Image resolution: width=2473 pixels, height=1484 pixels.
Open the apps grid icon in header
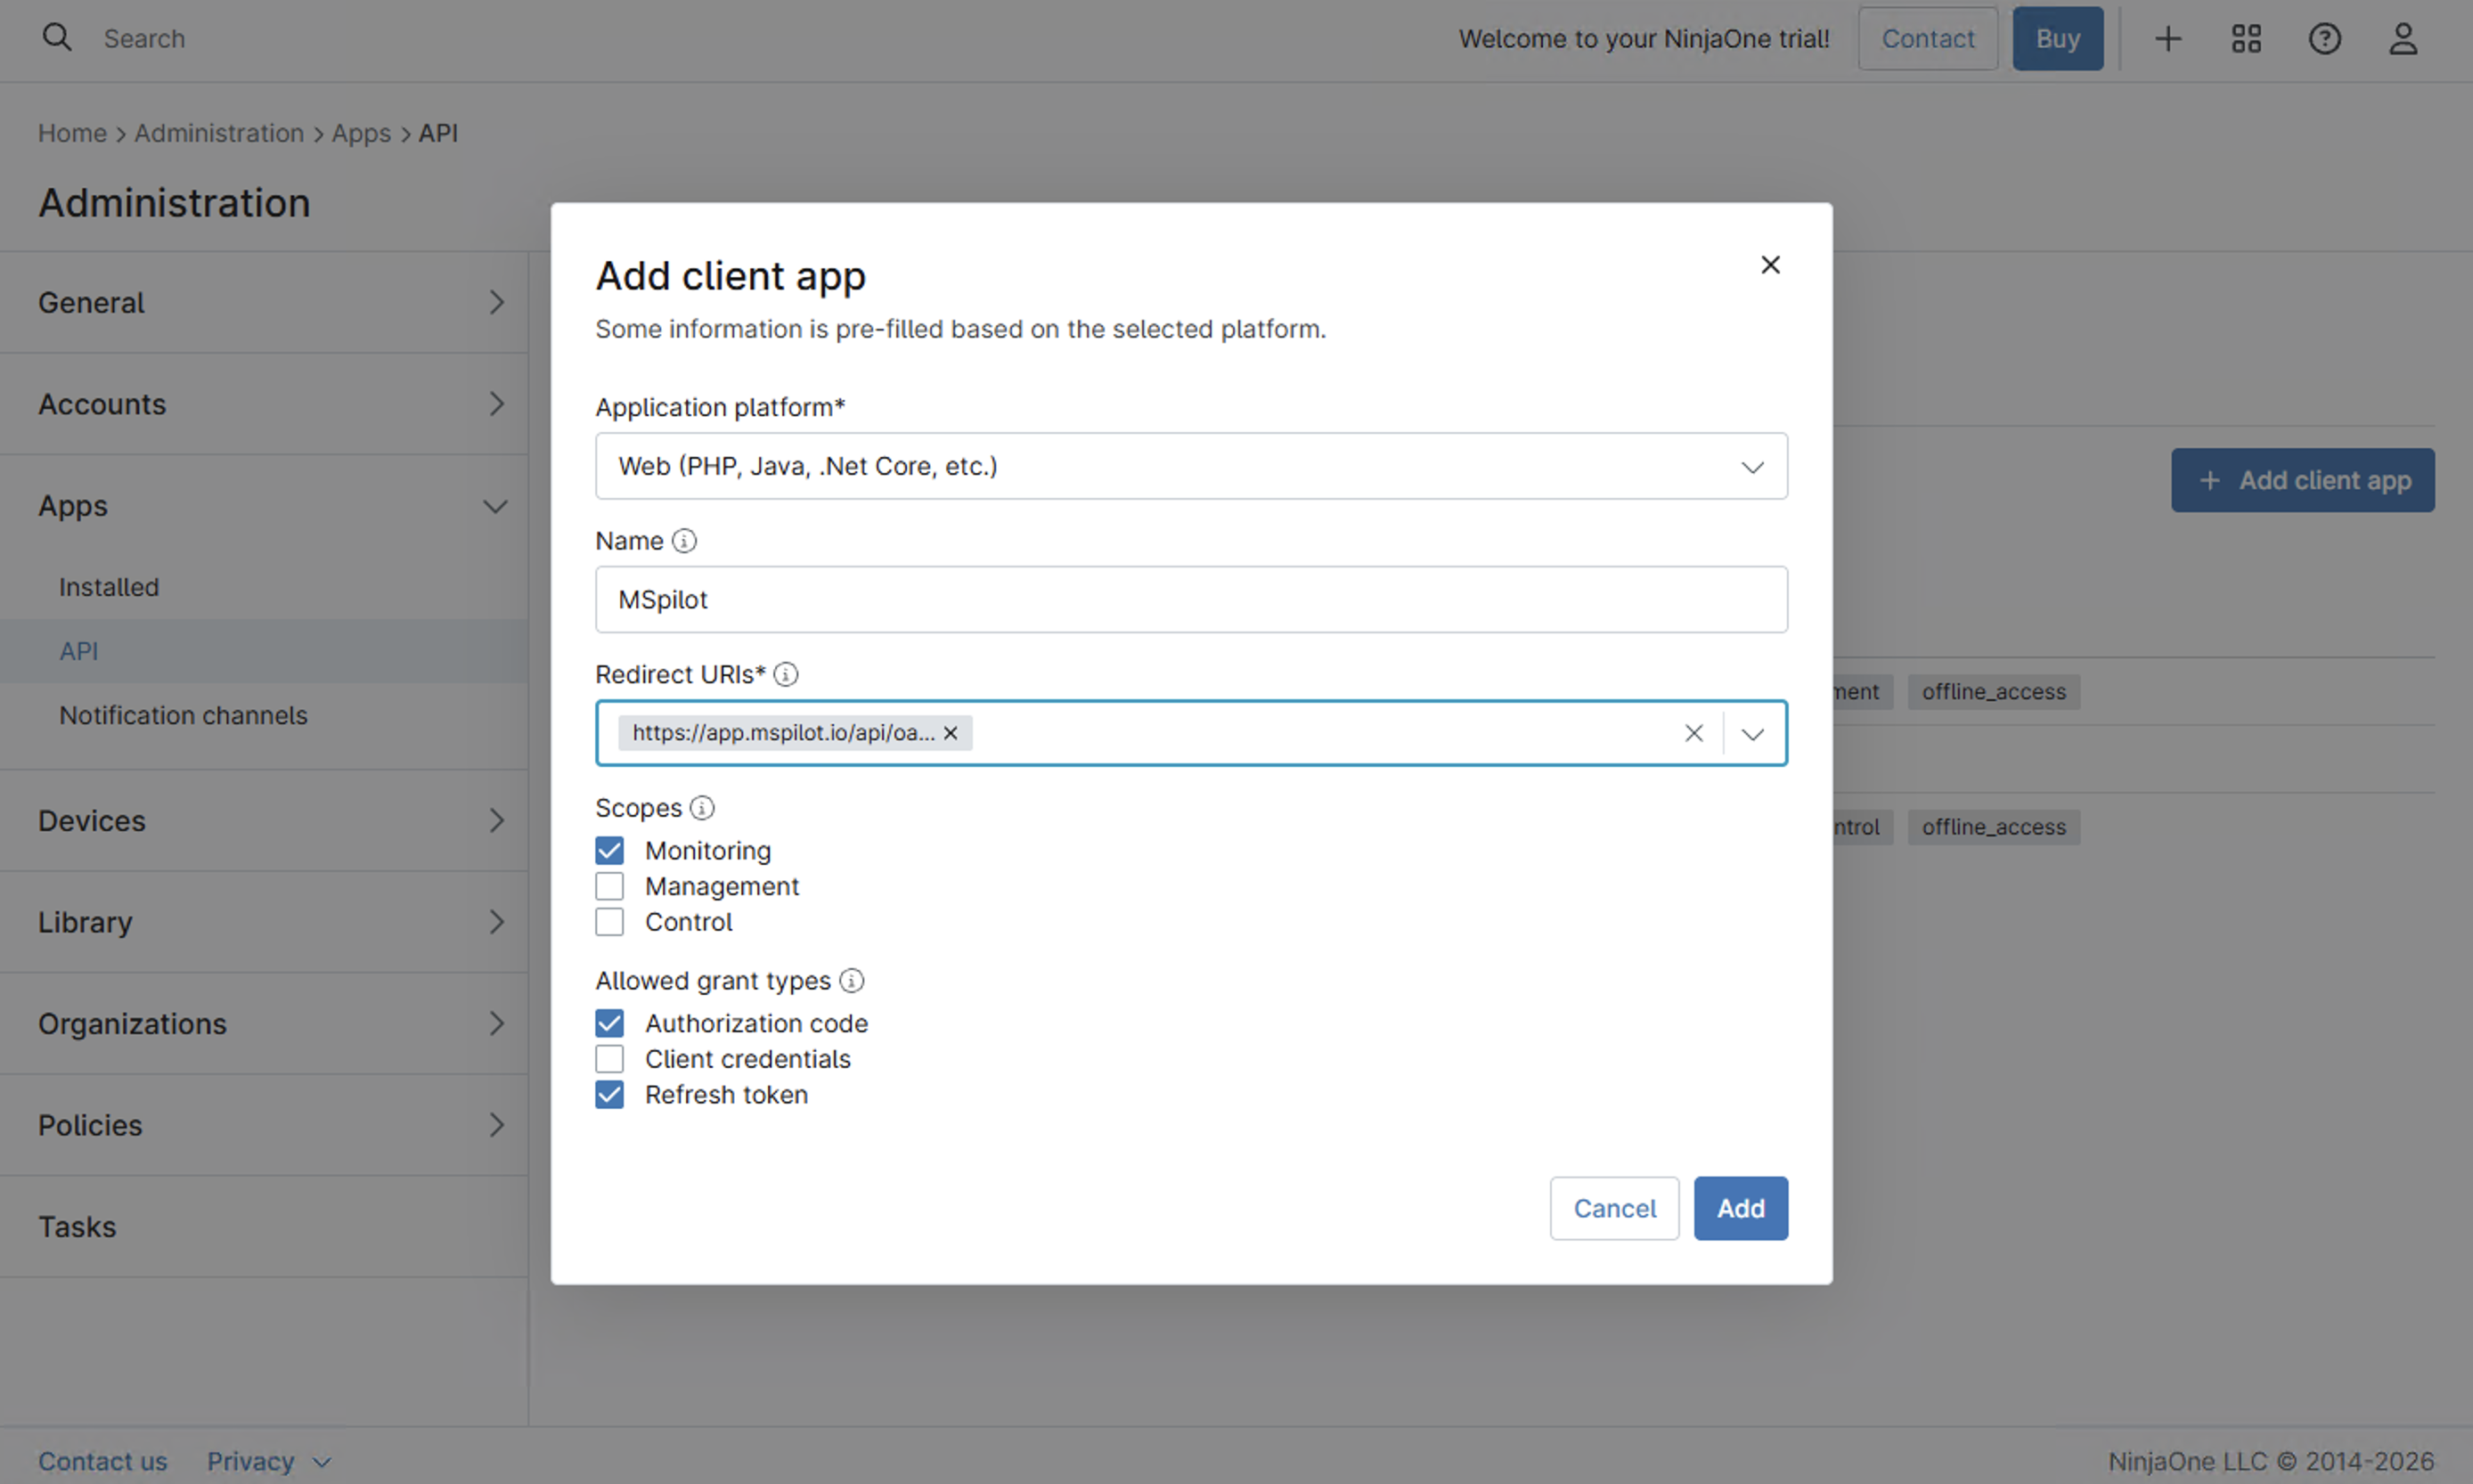click(x=2246, y=39)
